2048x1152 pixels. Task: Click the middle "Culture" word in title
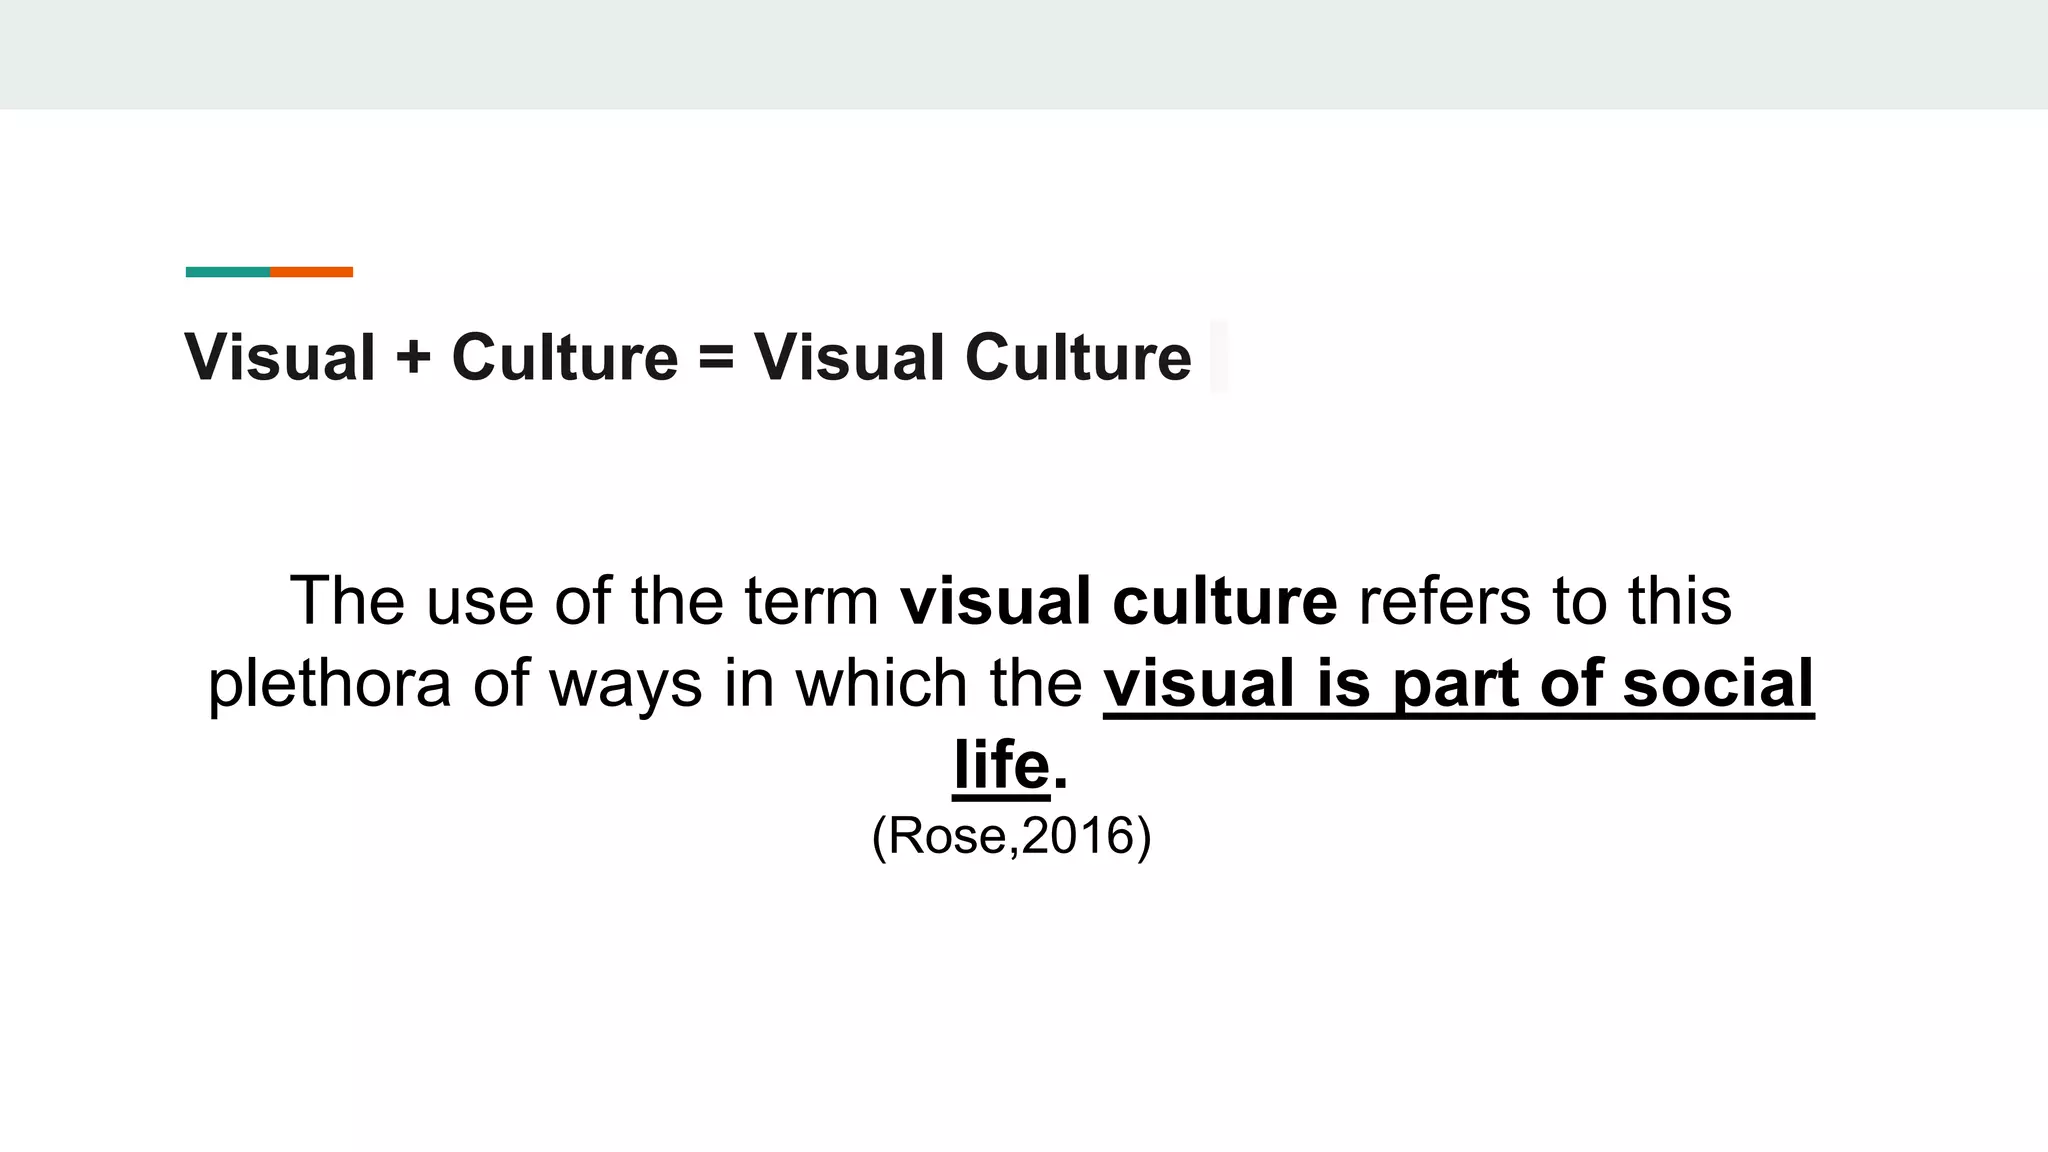click(565, 357)
